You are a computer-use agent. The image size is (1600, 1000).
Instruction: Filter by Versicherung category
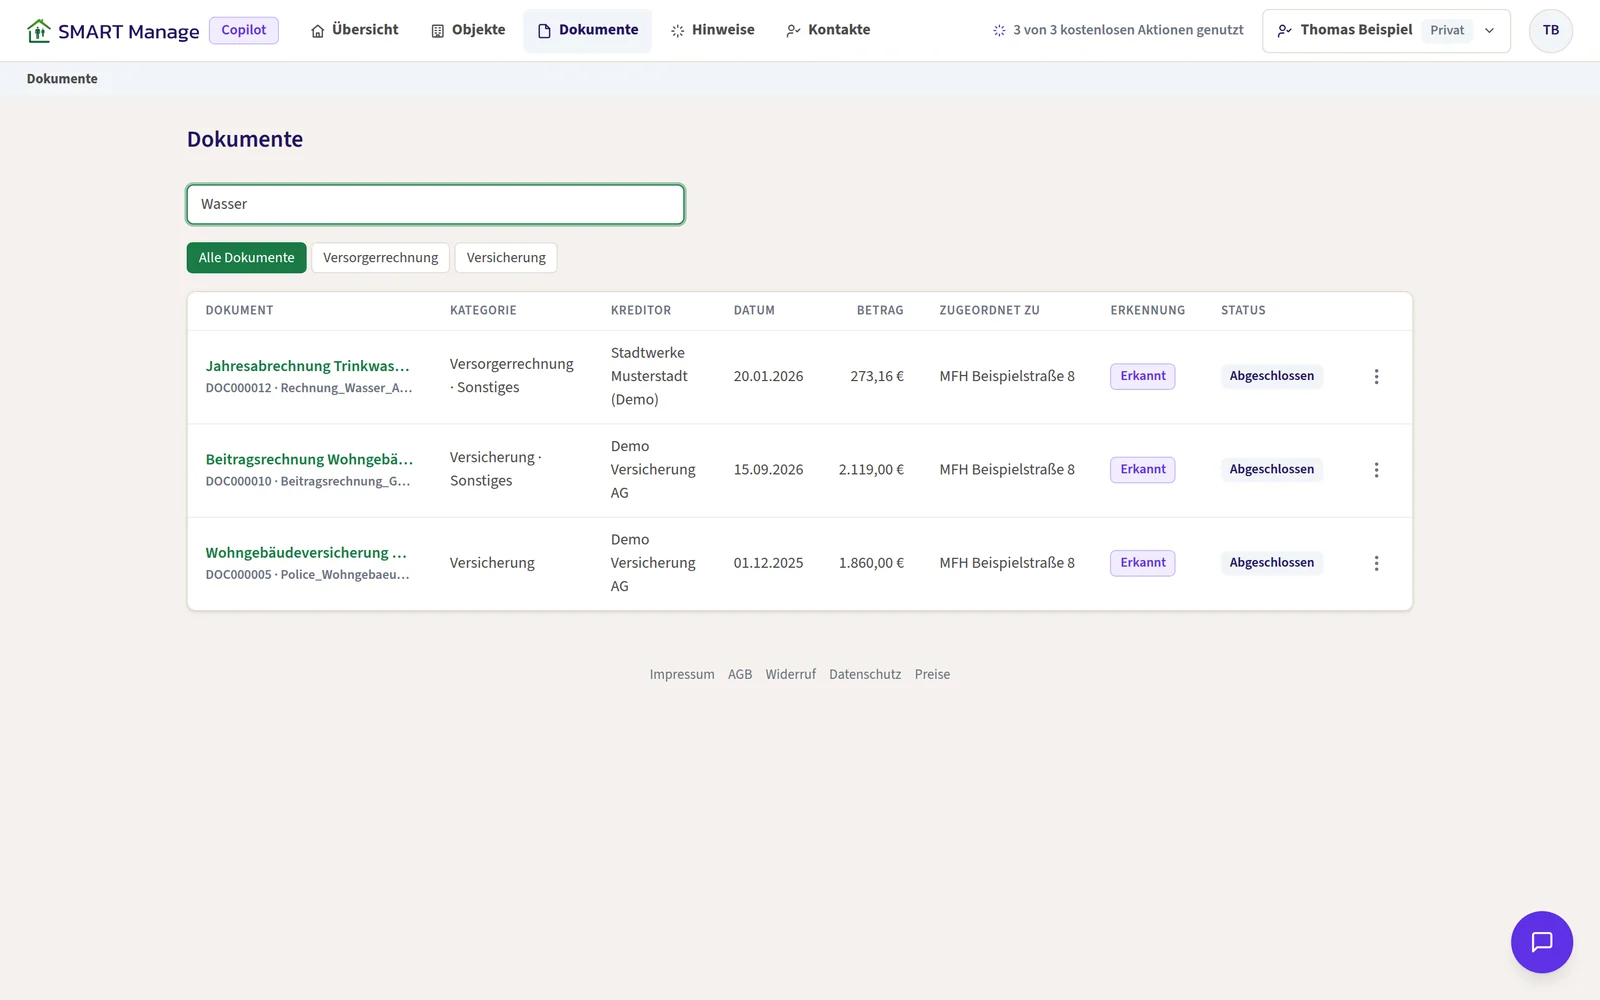tap(506, 258)
